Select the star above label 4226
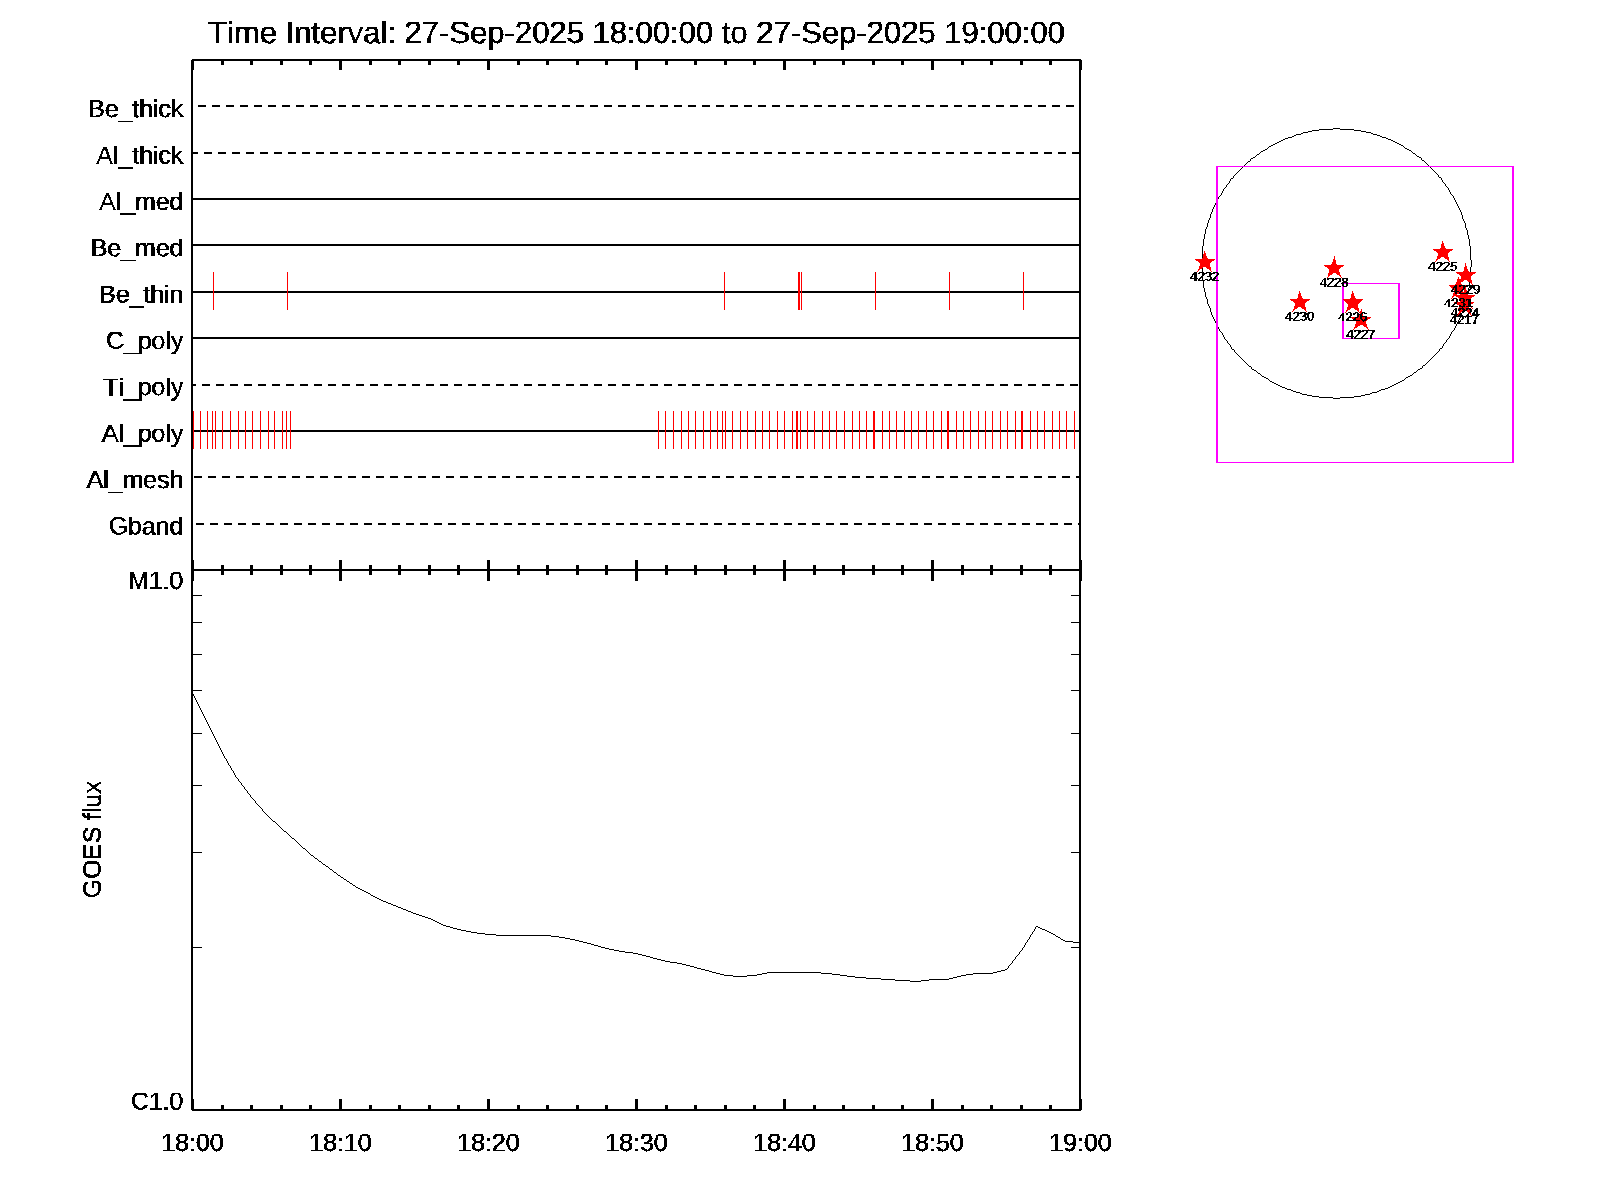This screenshot has width=1600, height=1200. pos(1353,302)
